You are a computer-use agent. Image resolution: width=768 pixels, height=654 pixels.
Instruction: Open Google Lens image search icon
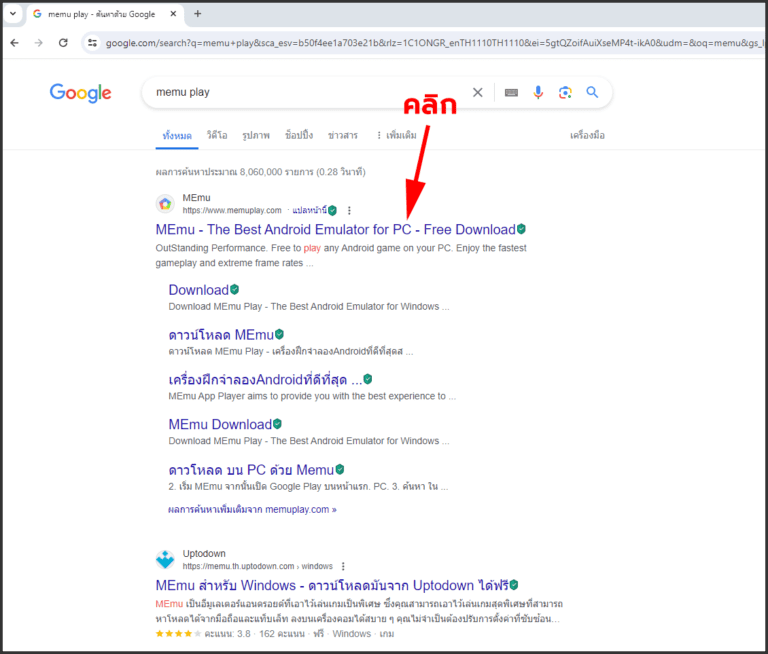point(565,92)
